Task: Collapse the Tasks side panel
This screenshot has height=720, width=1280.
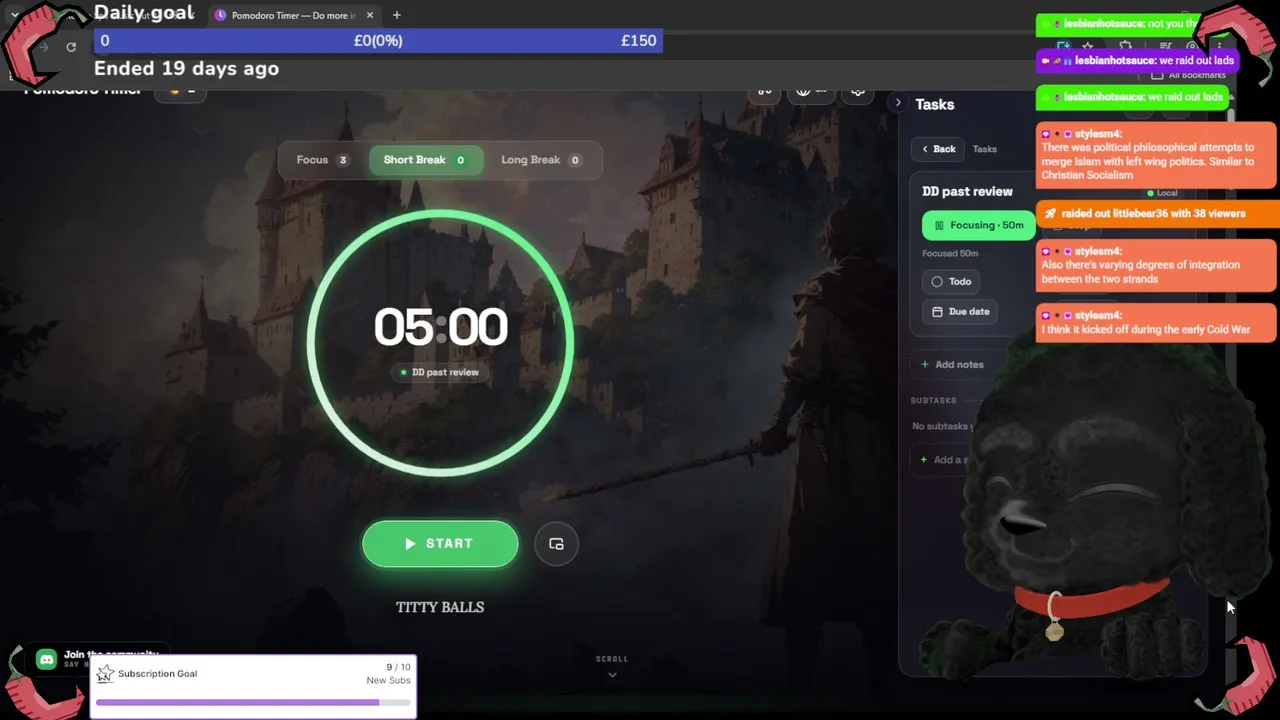Action: click(898, 103)
